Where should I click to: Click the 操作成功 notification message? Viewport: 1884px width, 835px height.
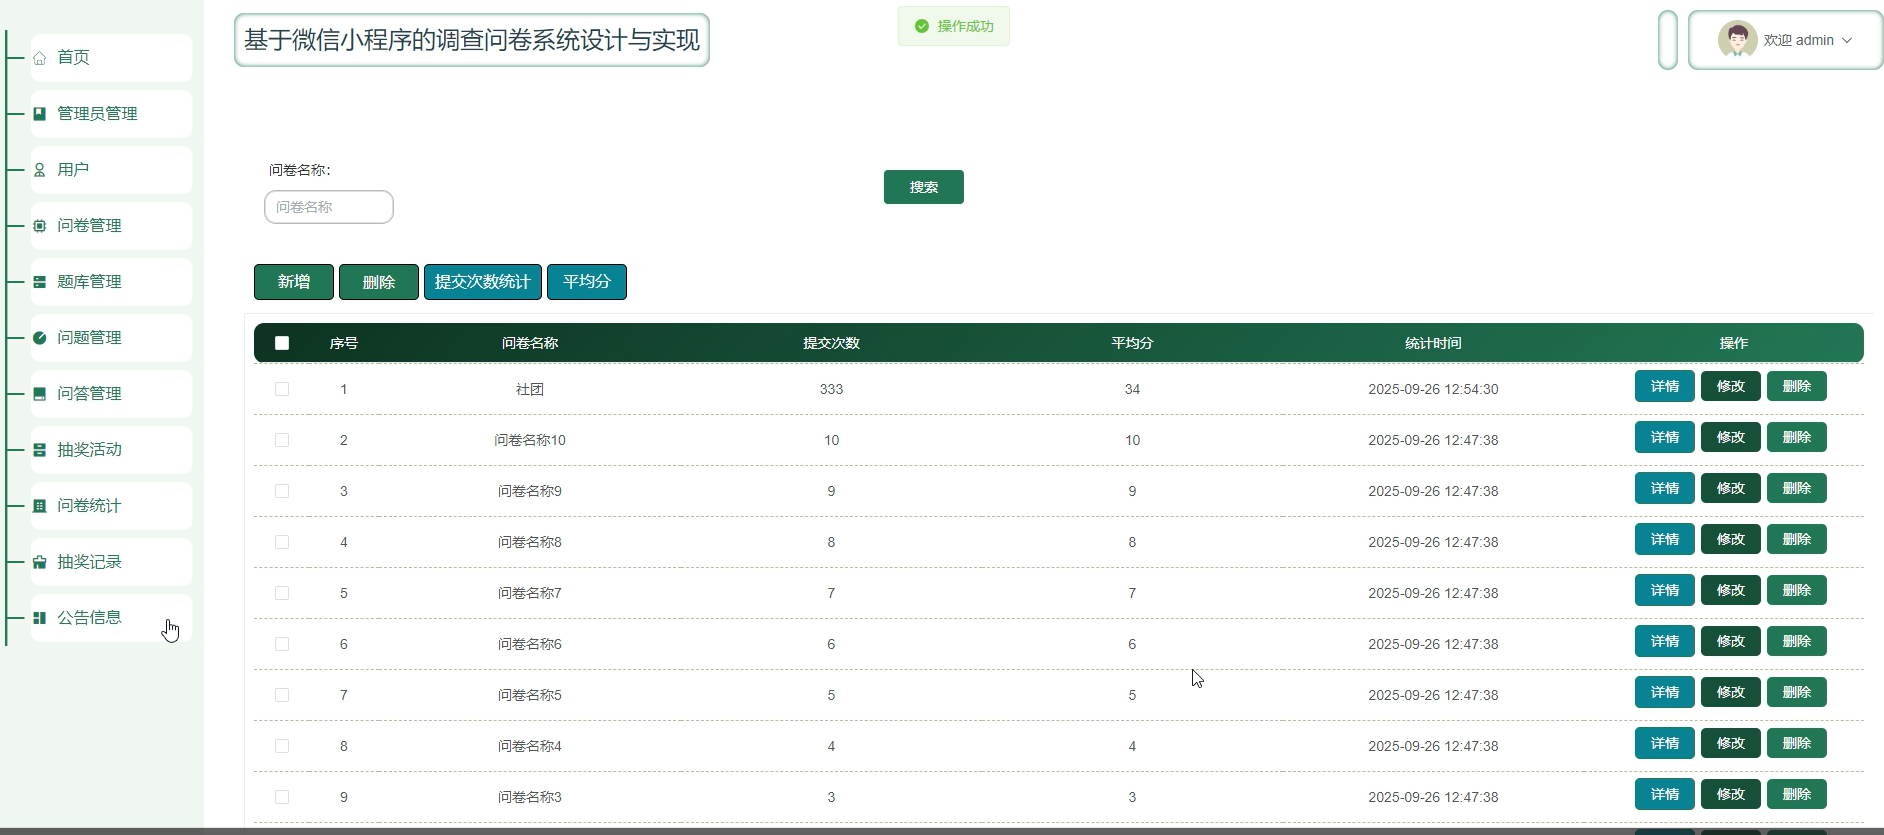point(954,26)
